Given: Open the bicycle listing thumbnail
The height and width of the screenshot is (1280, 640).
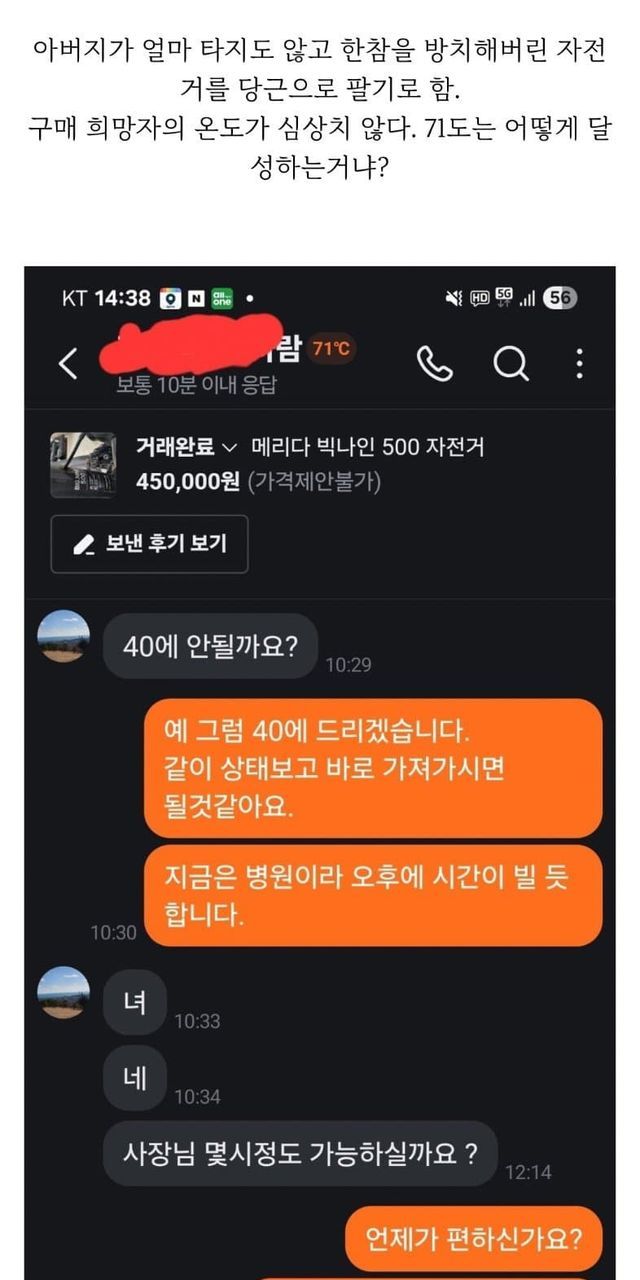Looking at the screenshot, I should click(x=82, y=465).
